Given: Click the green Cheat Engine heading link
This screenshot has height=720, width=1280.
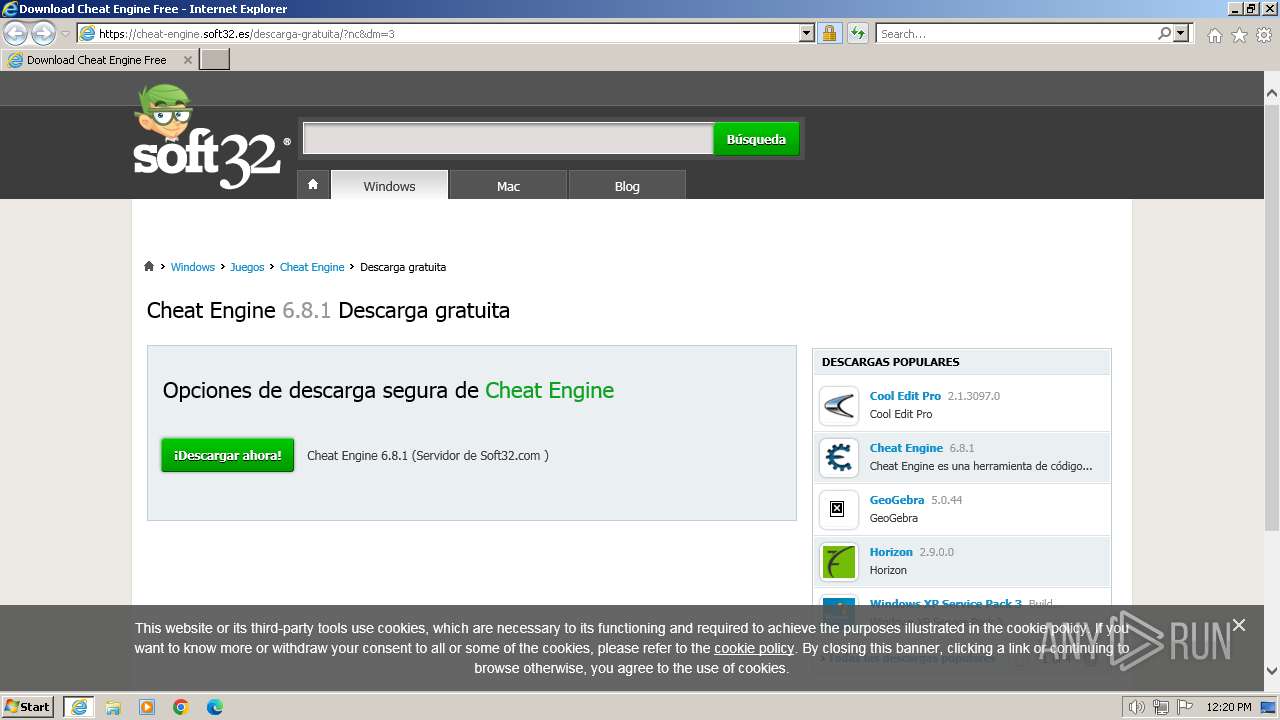Looking at the screenshot, I should [549, 390].
